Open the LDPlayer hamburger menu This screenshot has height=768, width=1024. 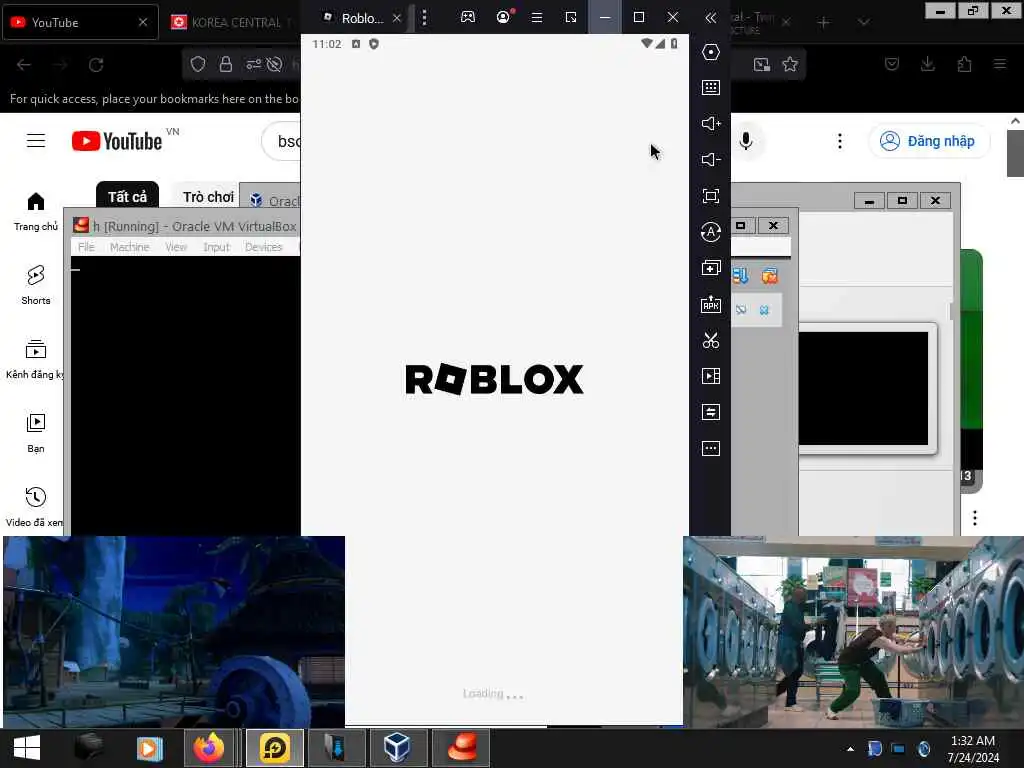(x=537, y=18)
